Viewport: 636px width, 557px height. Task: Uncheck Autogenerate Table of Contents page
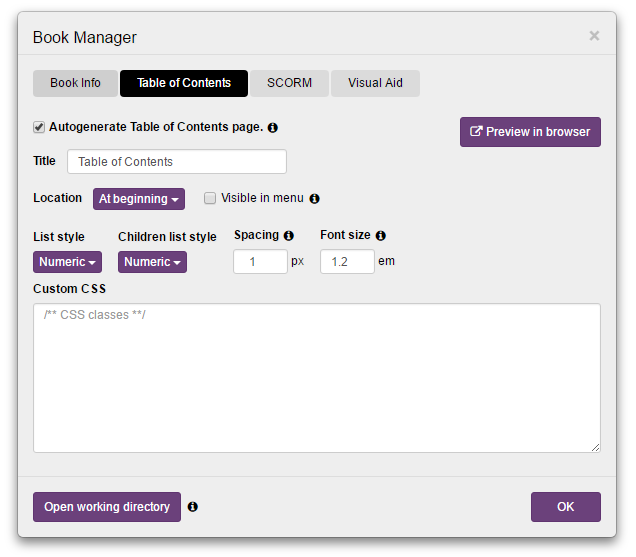pyautogui.click(x=39, y=128)
